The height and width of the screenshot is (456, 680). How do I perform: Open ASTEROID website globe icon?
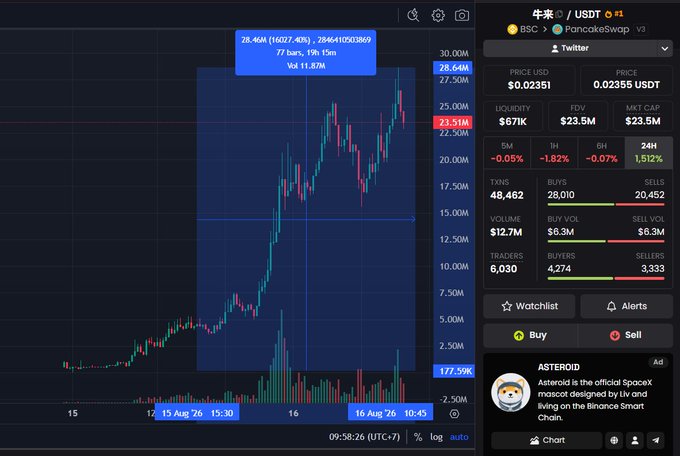pos(614,440)
